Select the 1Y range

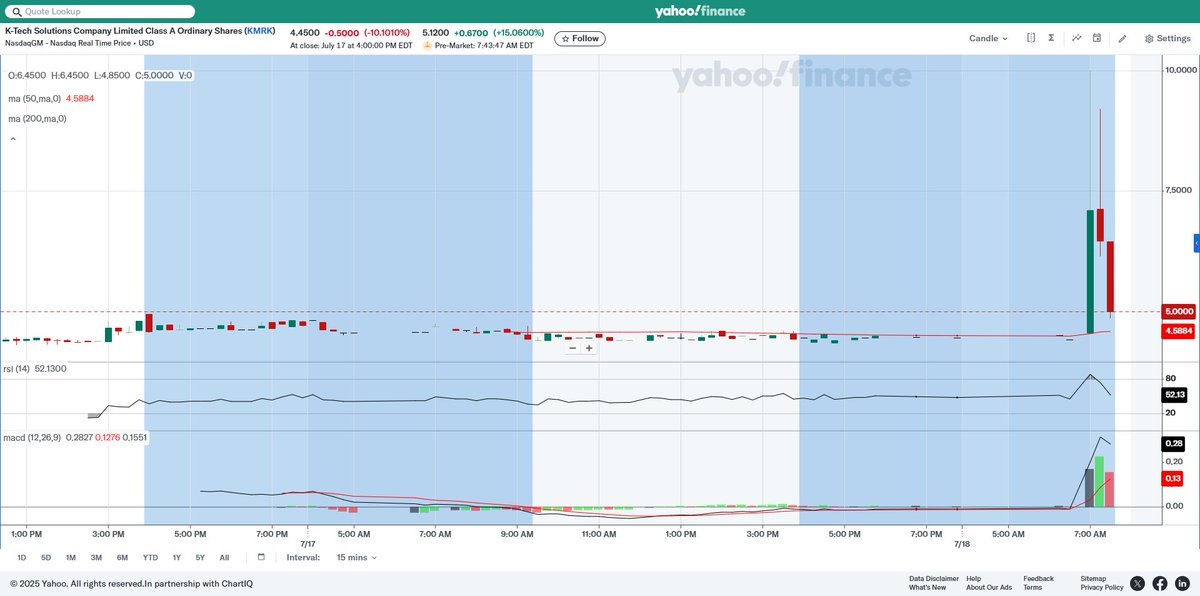[176, 557]
